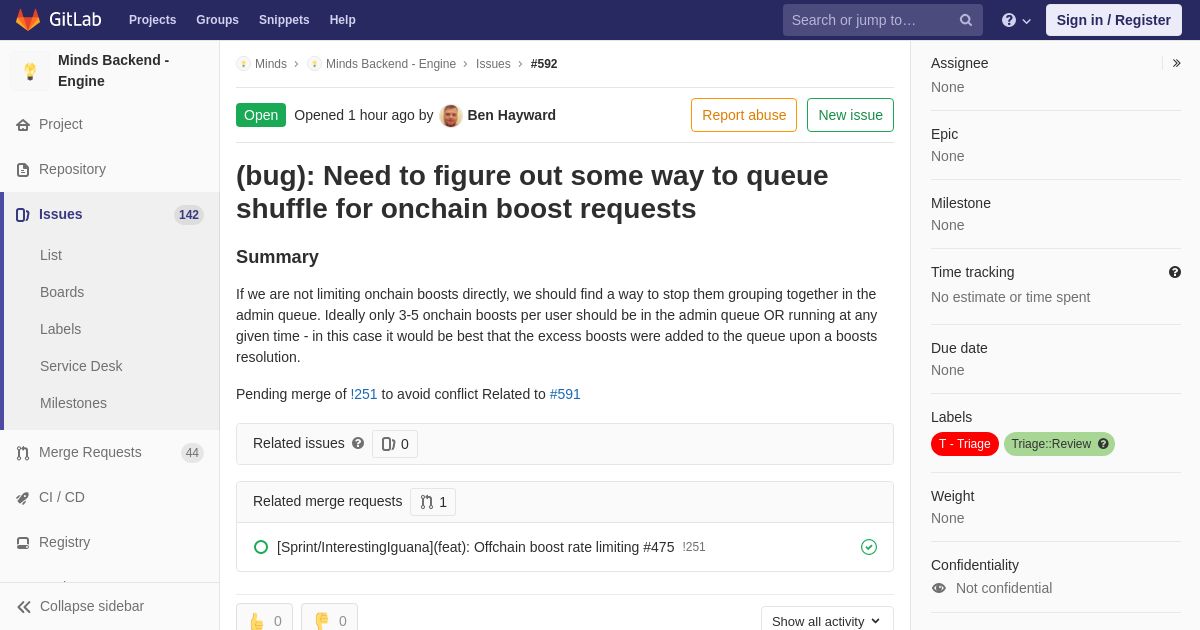Click the Ben Hayward author link
Image resolution: width=1200 pixels, height=630 pixels.
511,115
